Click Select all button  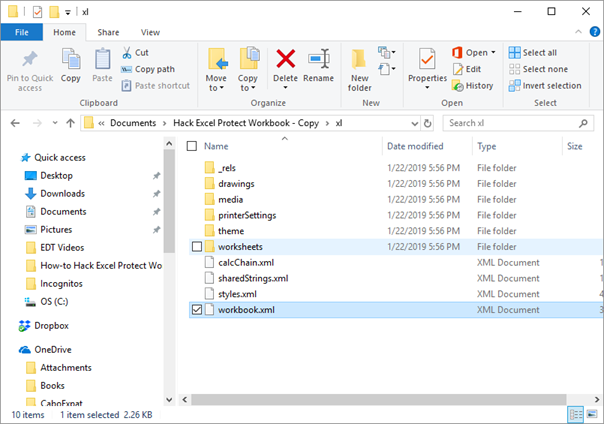[533, 52]
